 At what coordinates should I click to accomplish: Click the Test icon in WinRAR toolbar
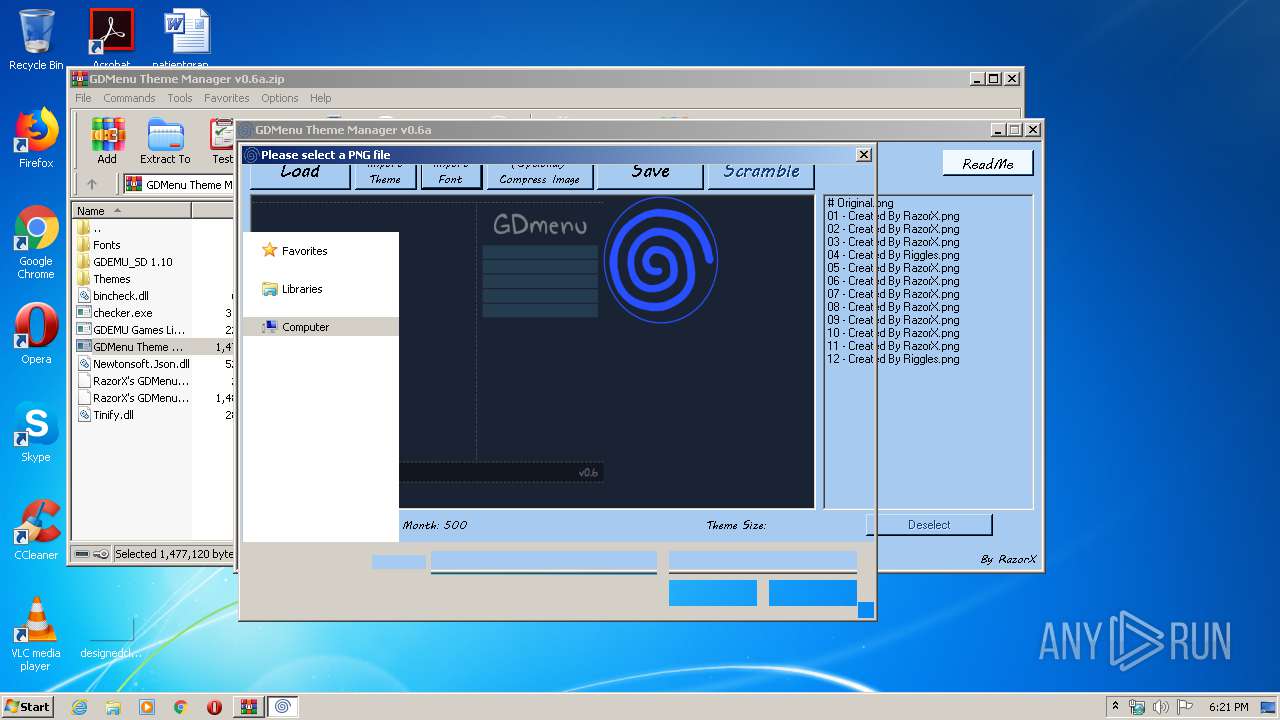pos(222,141)
